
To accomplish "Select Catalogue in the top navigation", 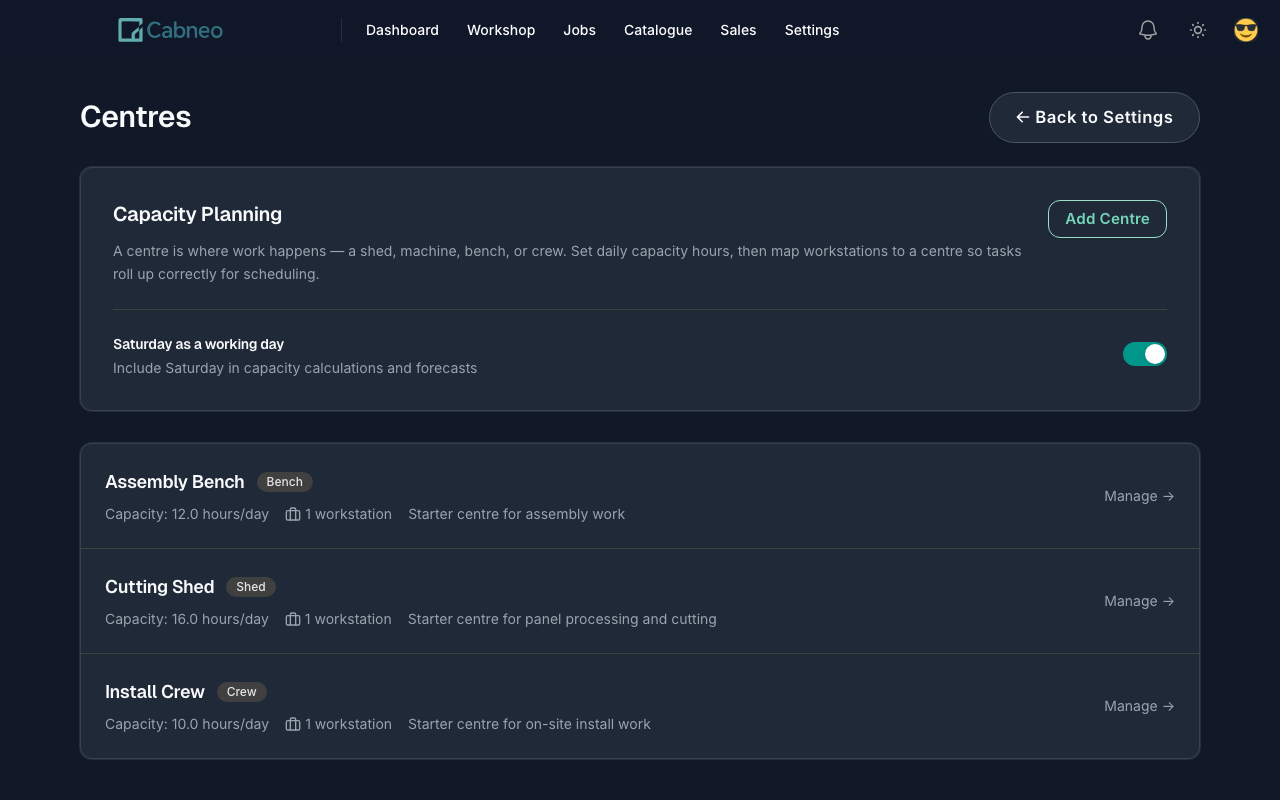I will pos(658,30).
